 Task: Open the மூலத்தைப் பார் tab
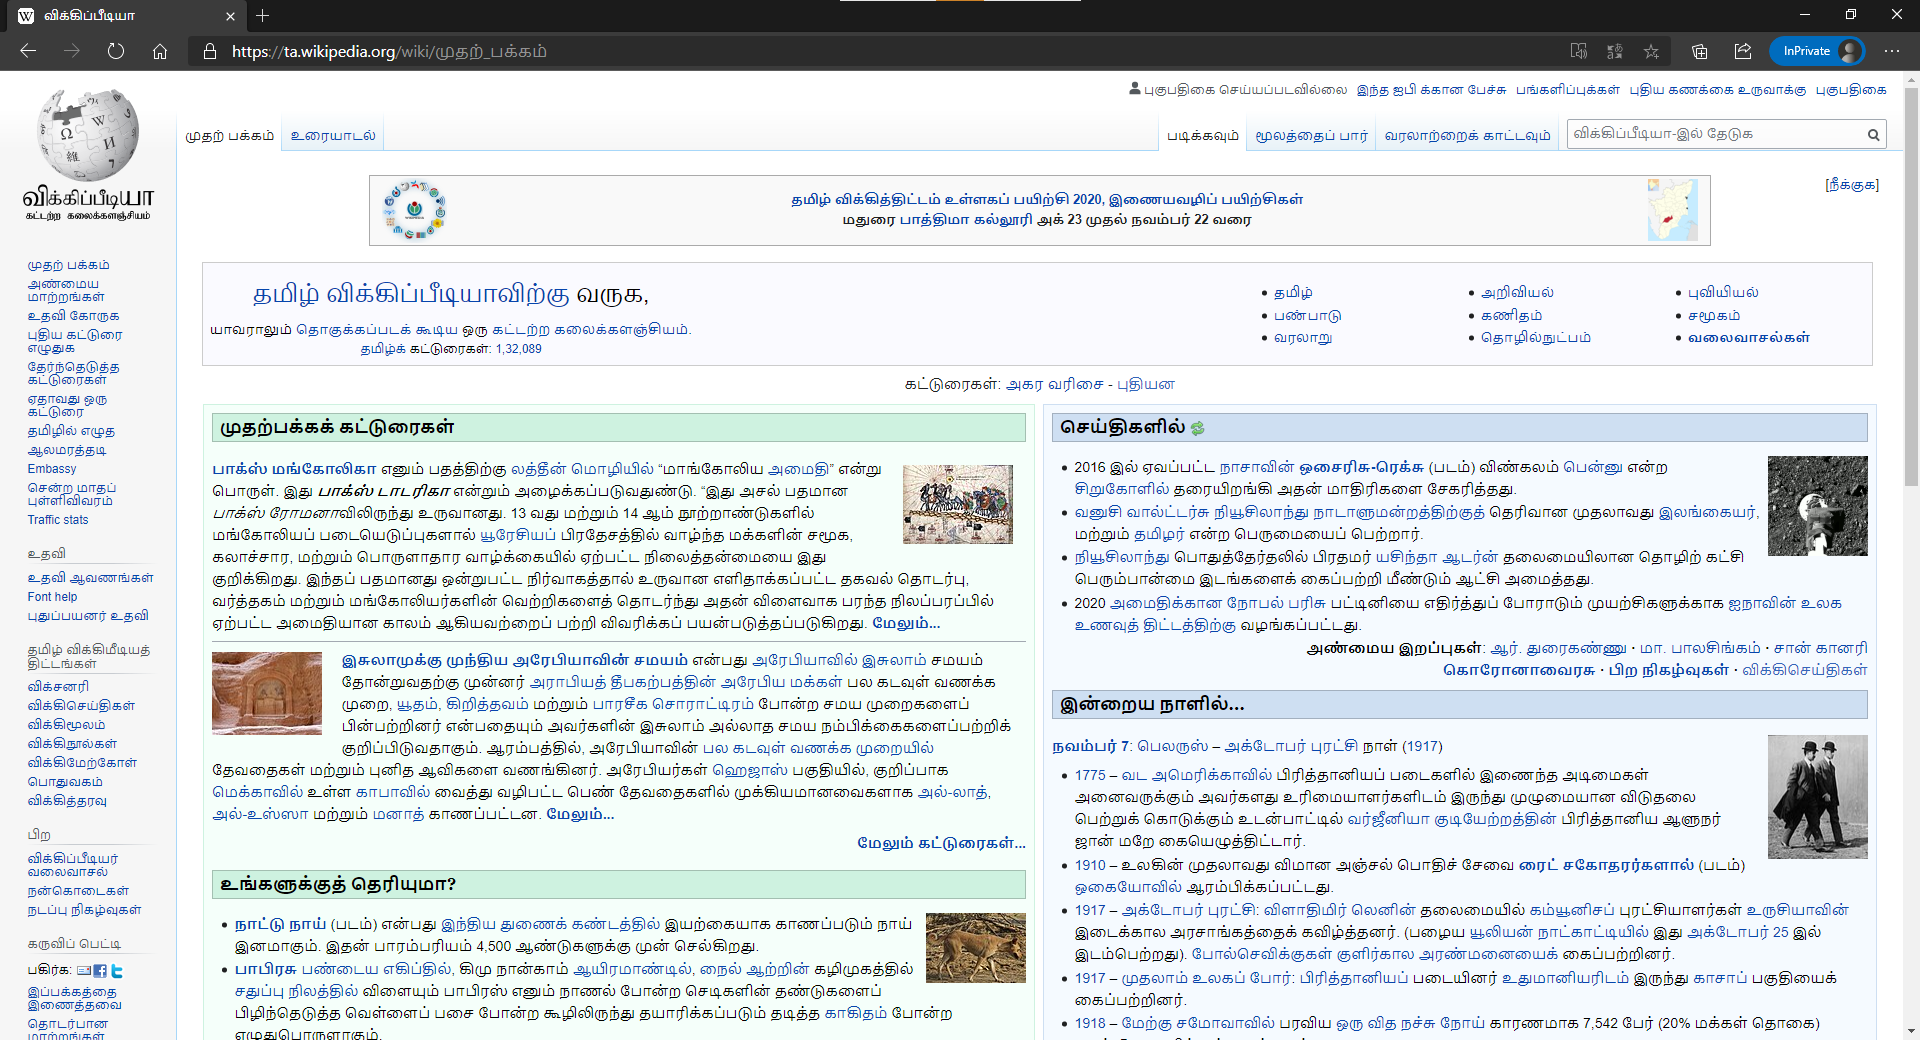(x=1311, y=136)
